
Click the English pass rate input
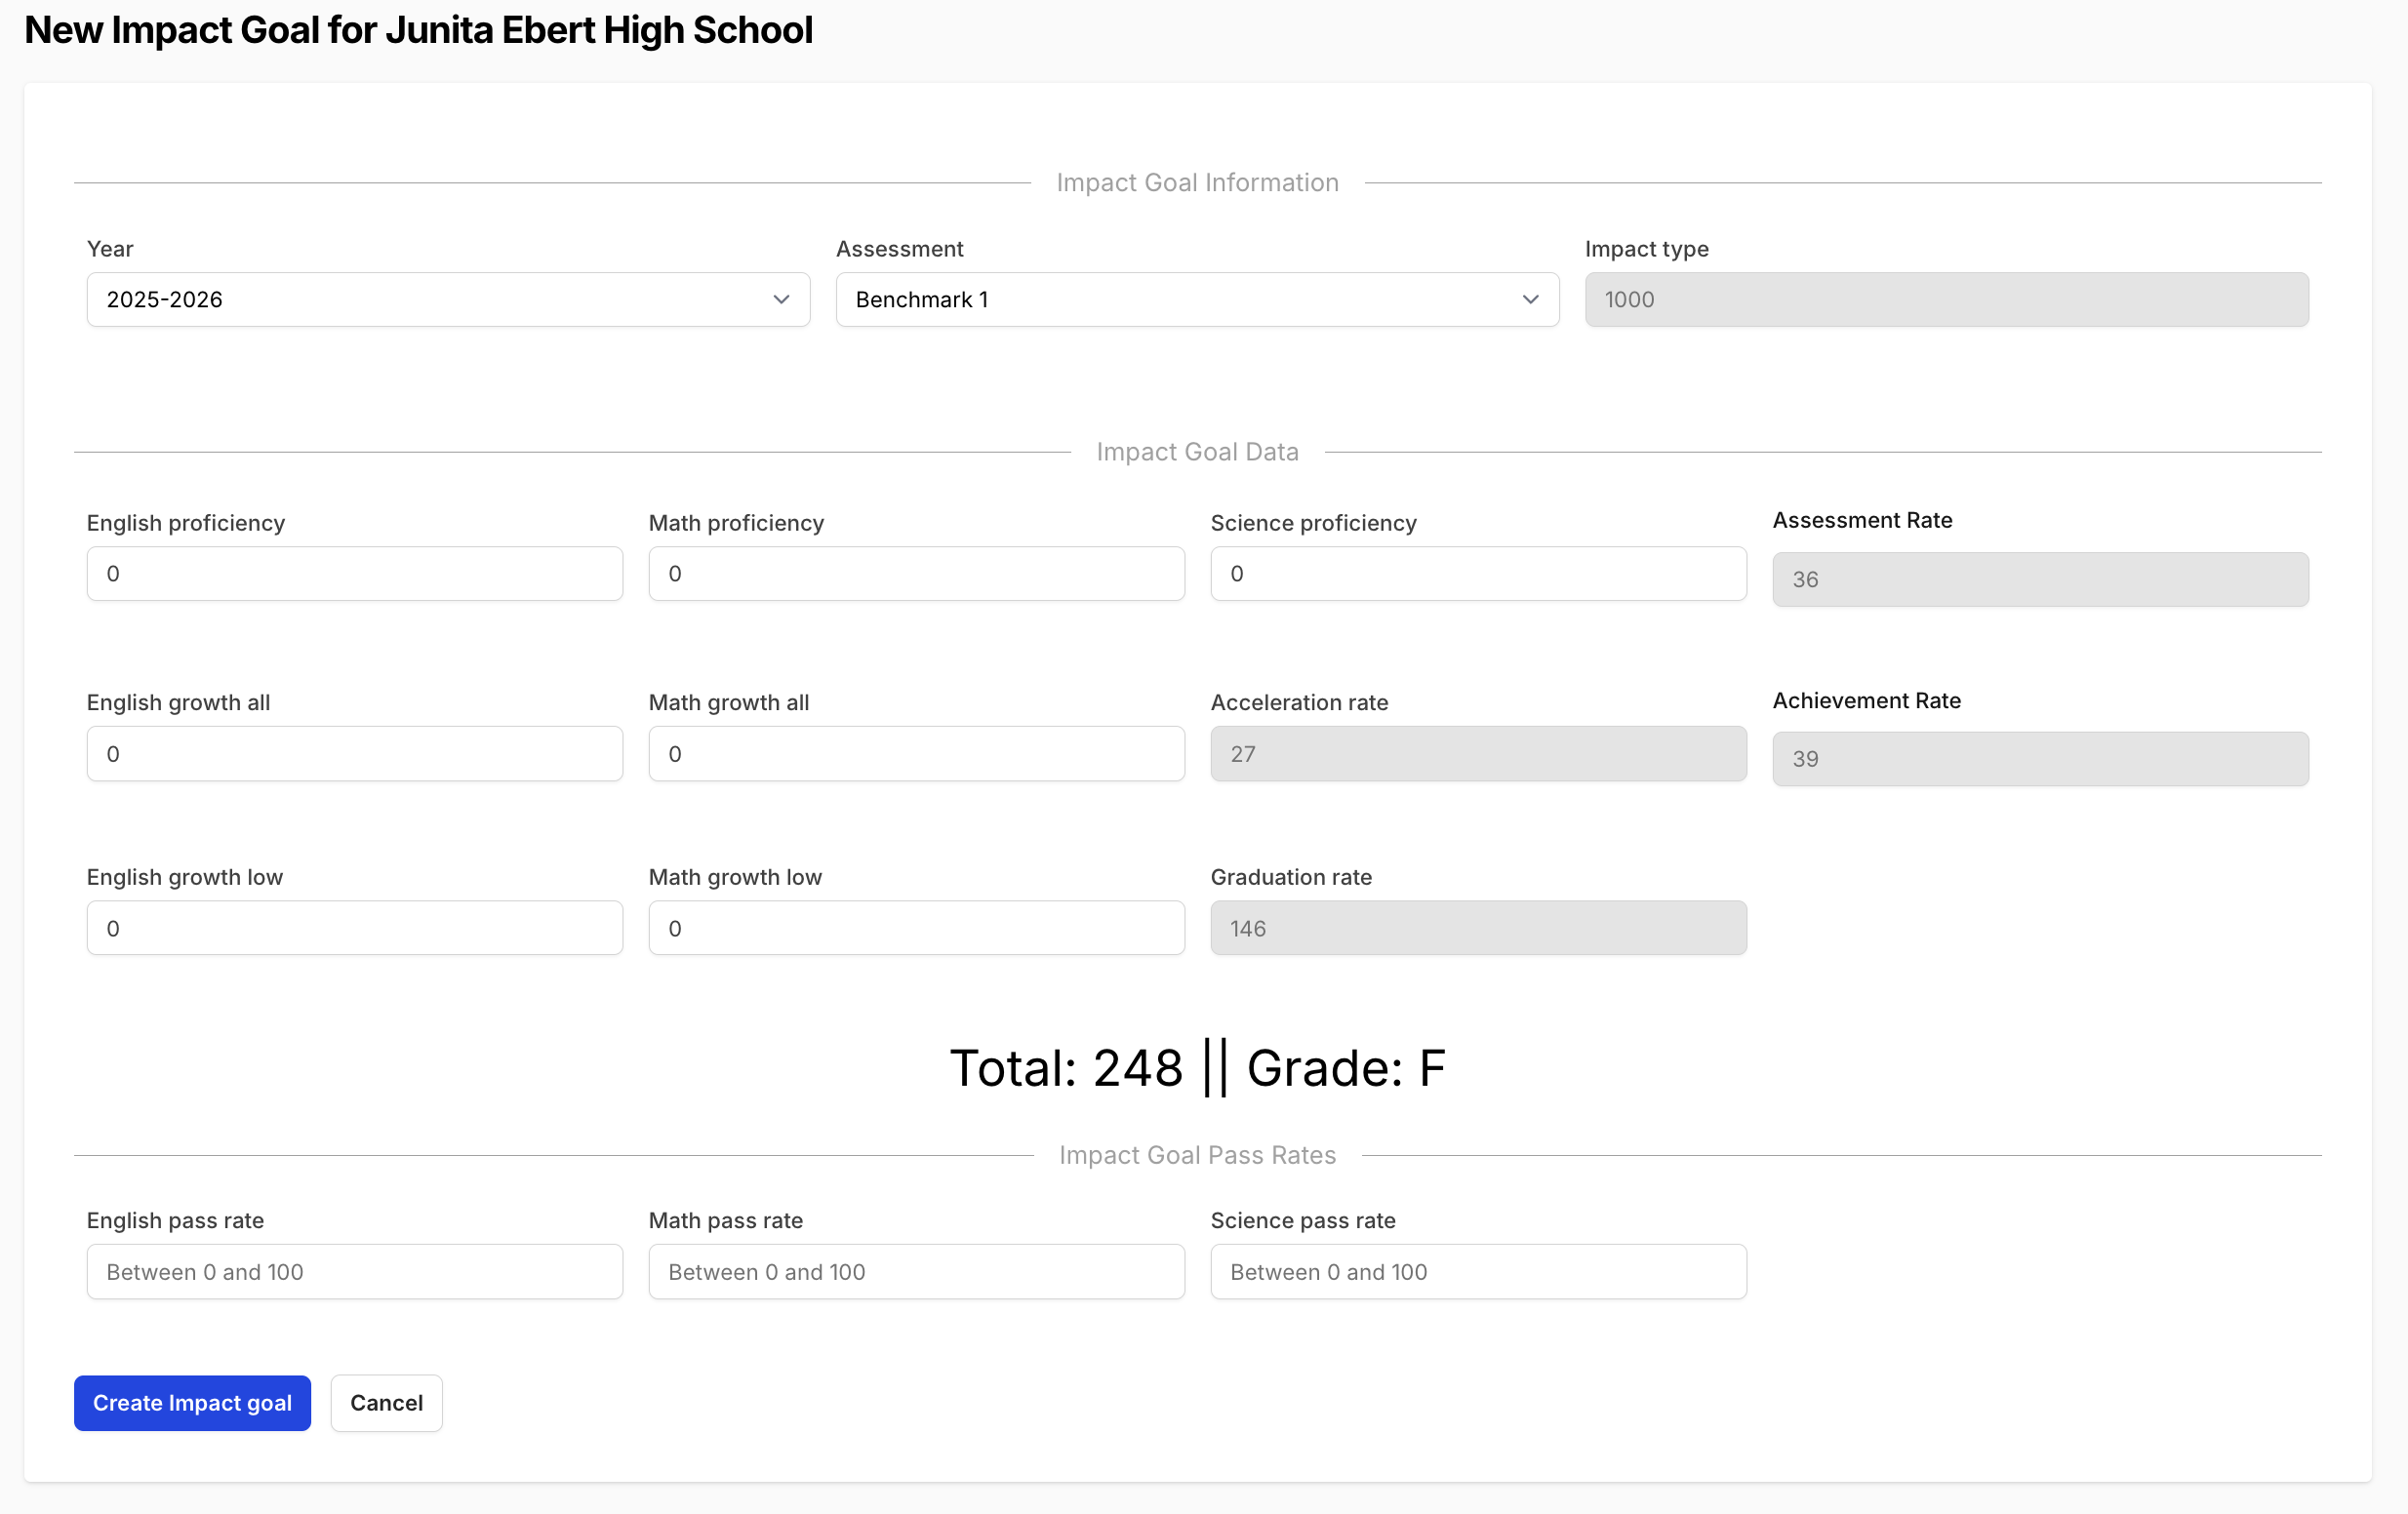click(x=354, y=1271)
